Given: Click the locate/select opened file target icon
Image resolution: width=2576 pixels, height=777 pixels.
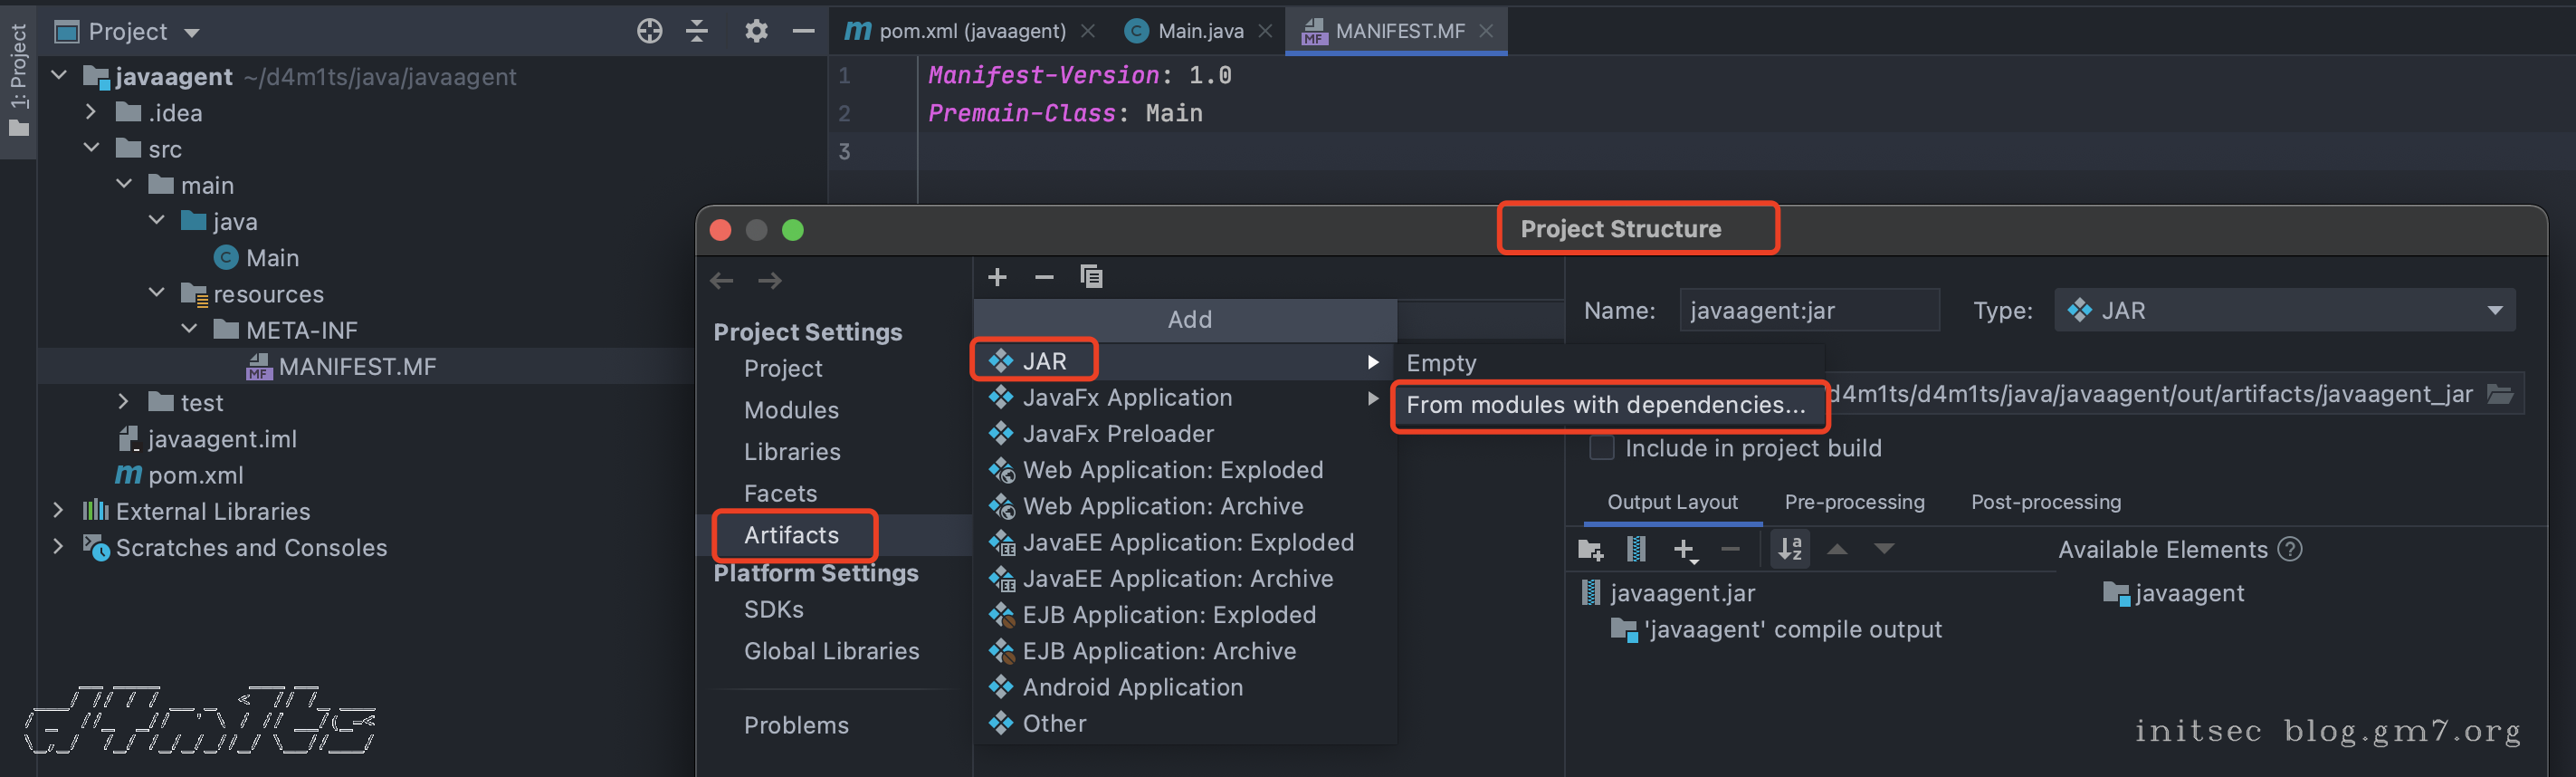Looking at the screenshot, I should point(649,31).
